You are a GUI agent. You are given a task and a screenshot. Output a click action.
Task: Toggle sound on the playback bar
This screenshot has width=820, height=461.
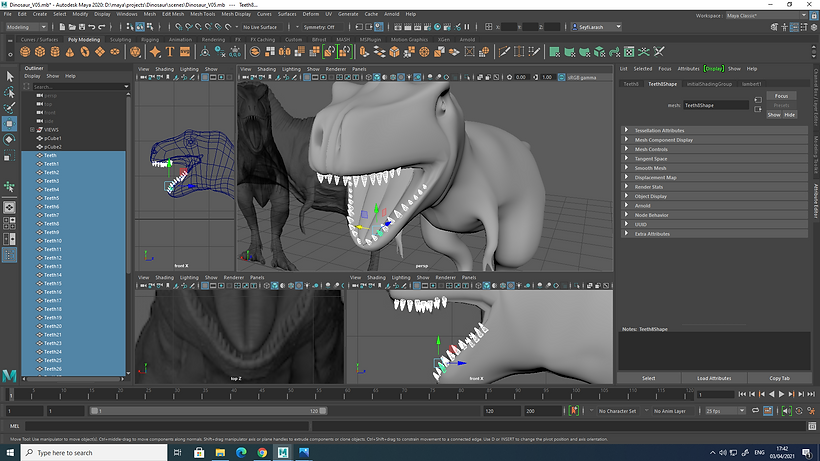pos(787,411)
